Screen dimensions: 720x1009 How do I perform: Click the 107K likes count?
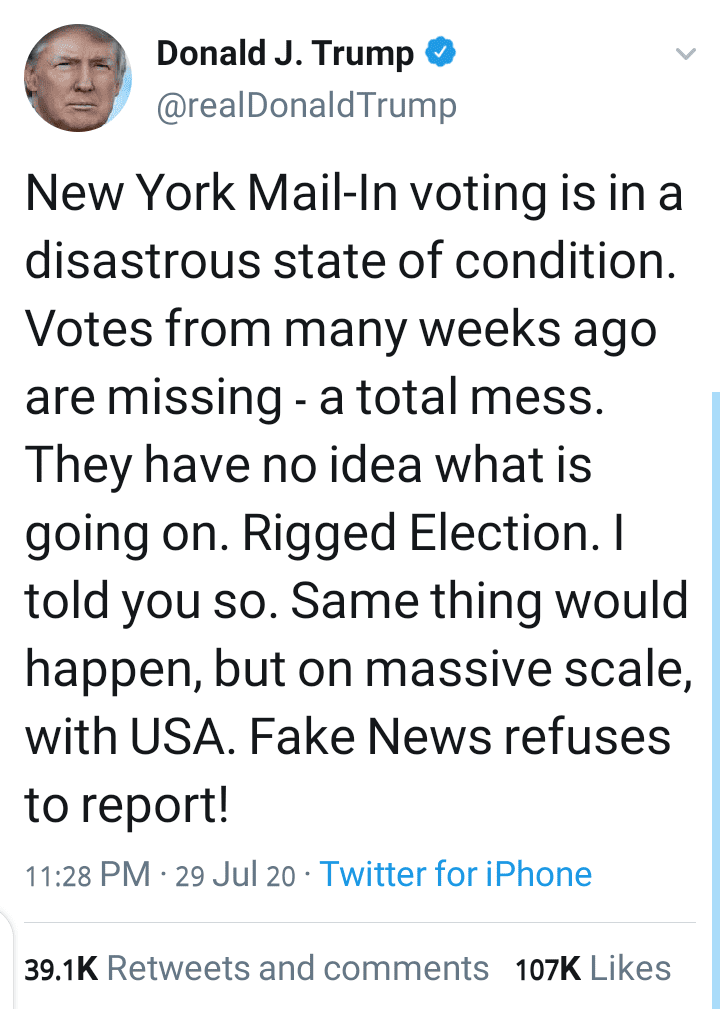[548, 969]
